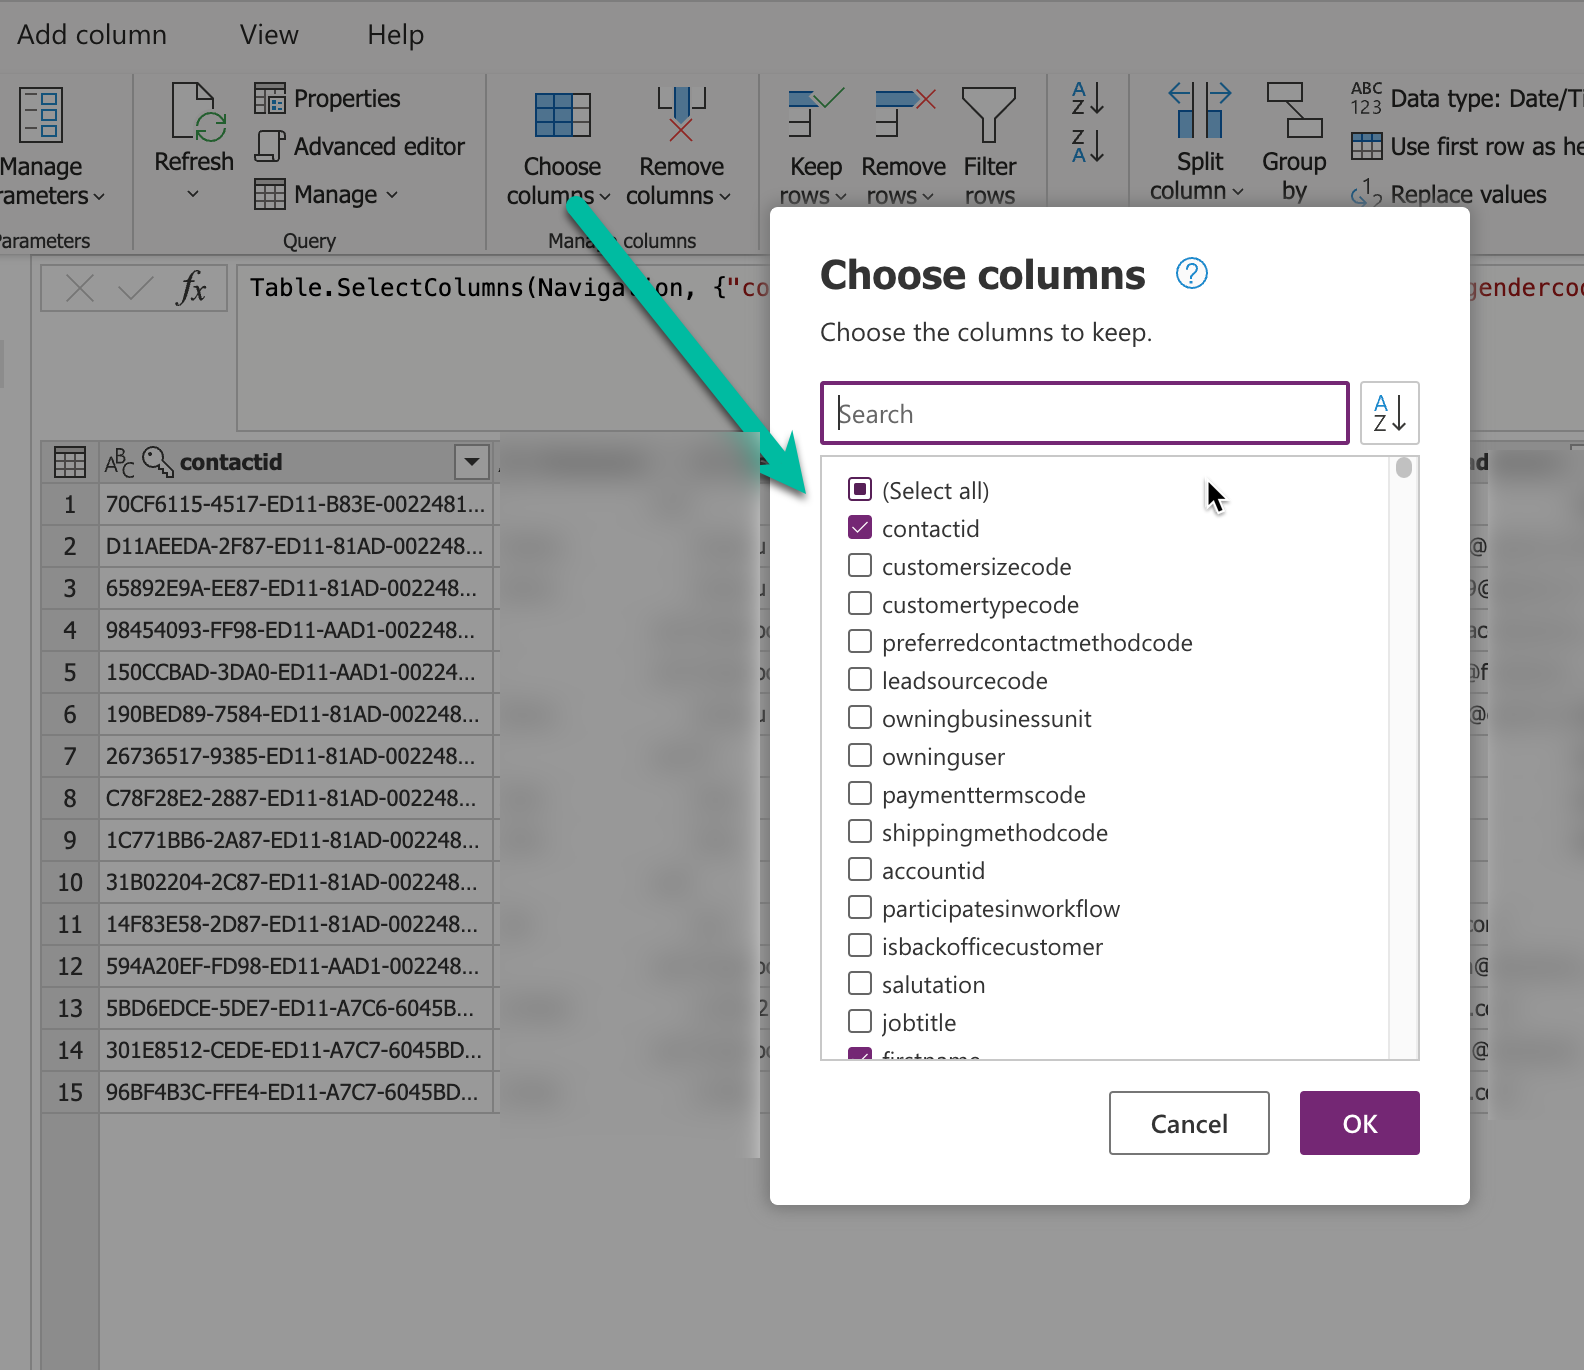
Task: Click row number 8 header
Action: pos(70,798)
